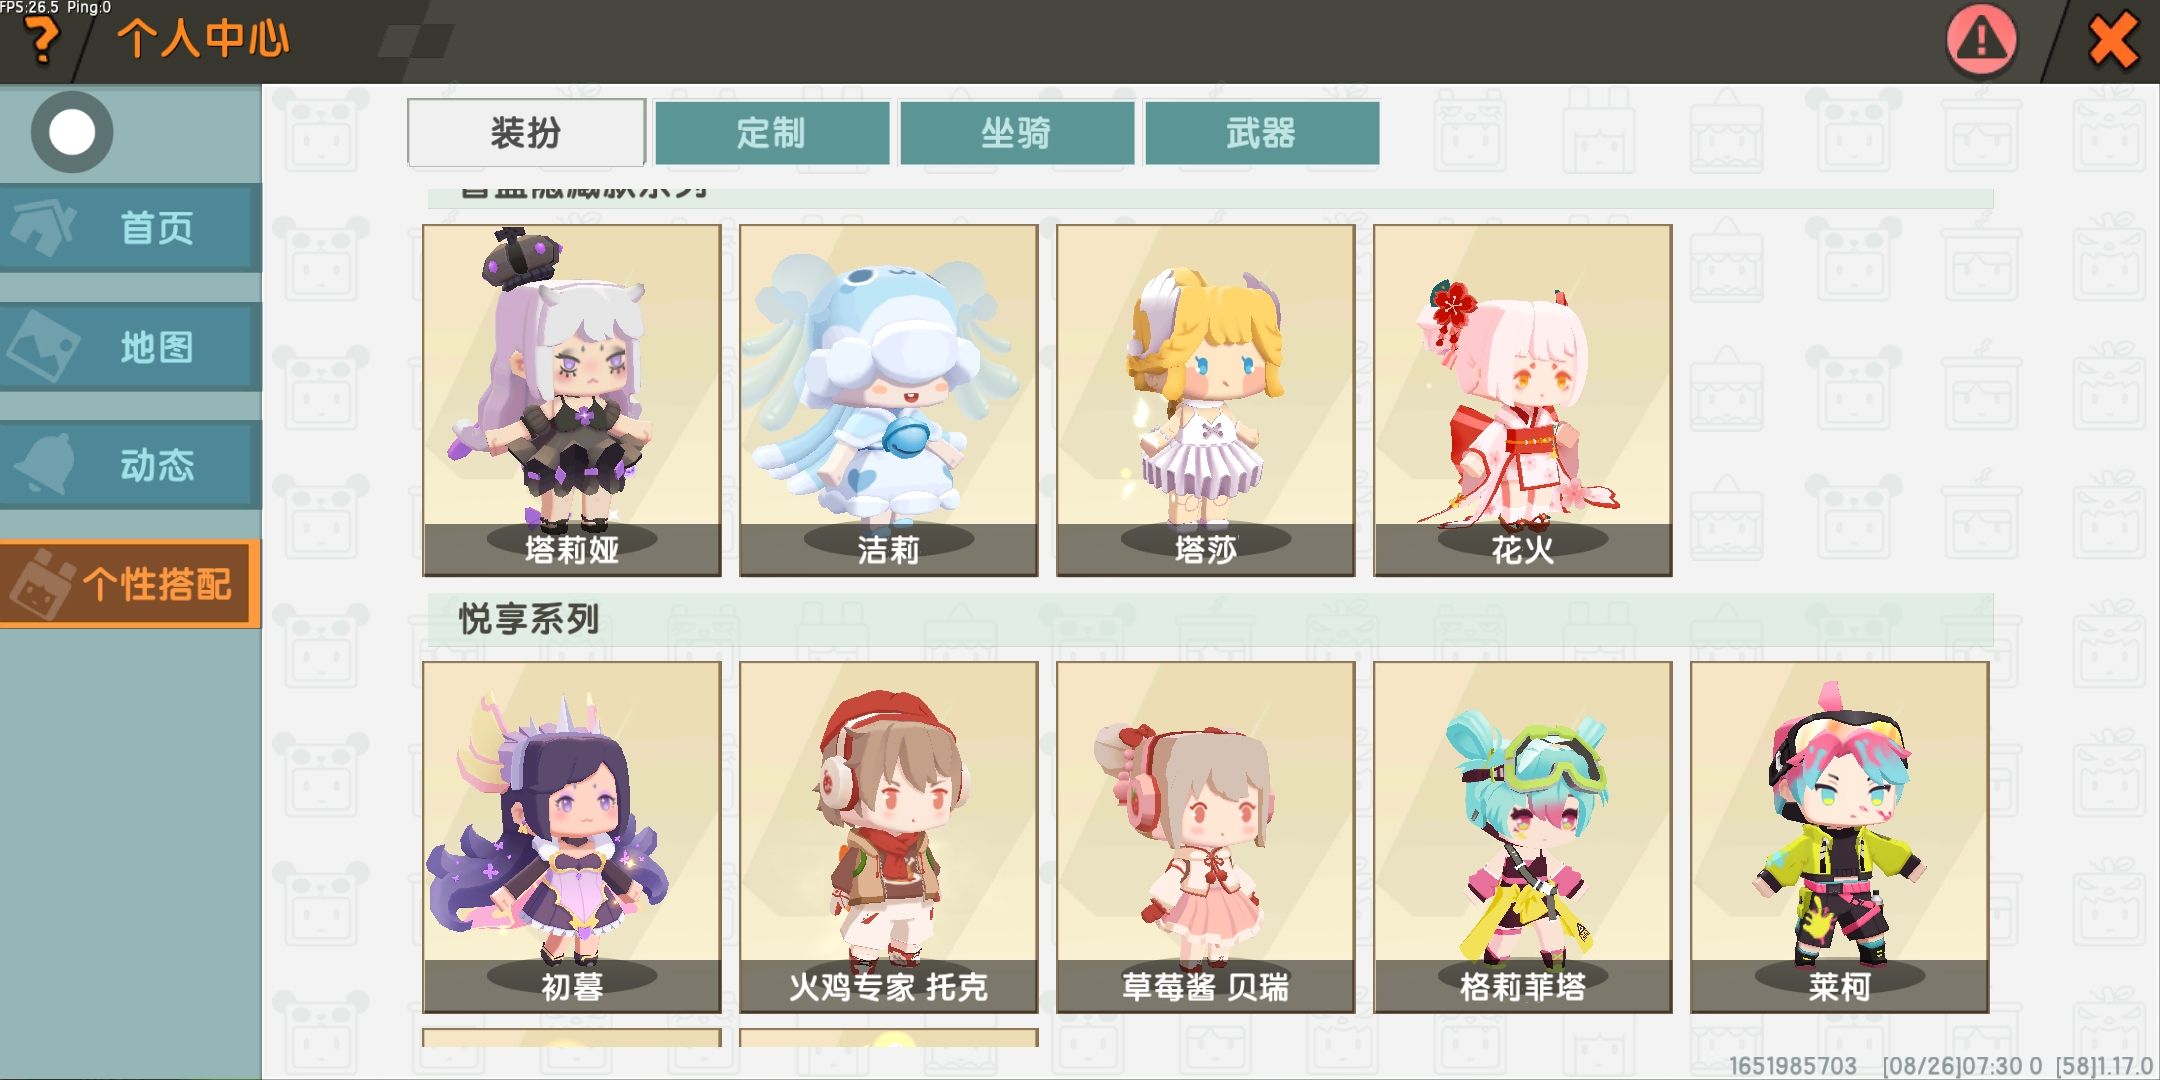Select the 莱柯 neon jacket skin

click(1840, 837)
